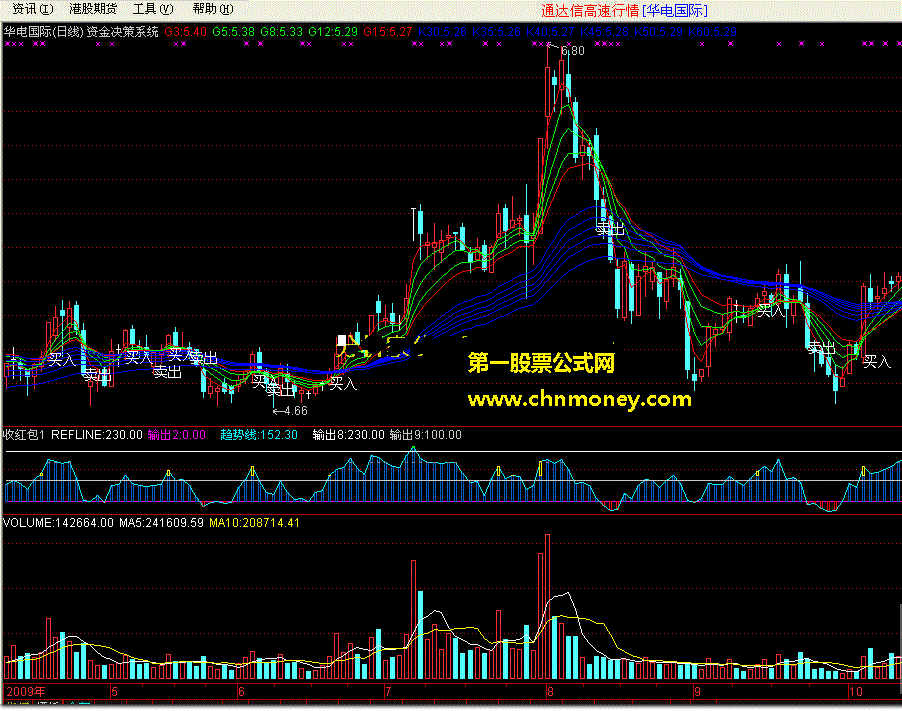Click the K60:5.29 indicator value
This screenshot has width=902, height=711.
point(712,32)
